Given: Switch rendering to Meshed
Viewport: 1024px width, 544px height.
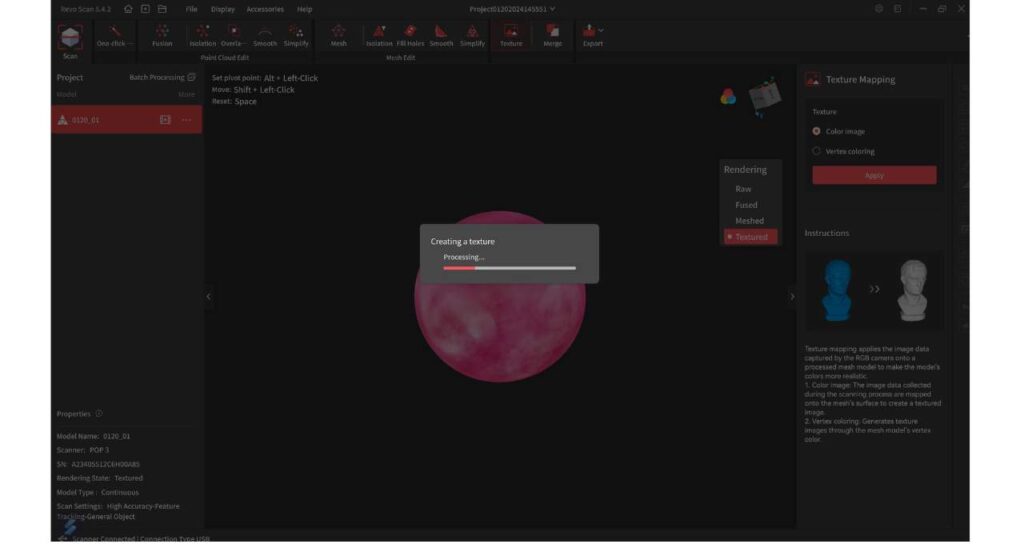Looking at the screenshot, I should (749, 221).
